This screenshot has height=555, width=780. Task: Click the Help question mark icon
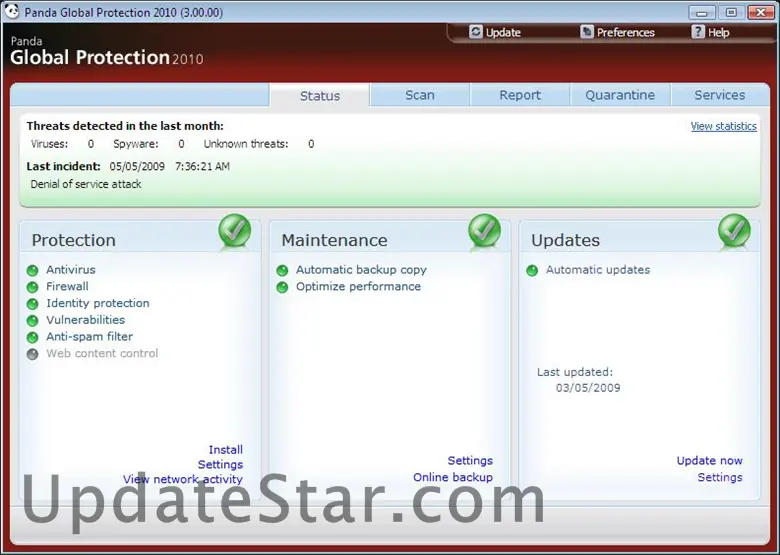click(698, 32)
